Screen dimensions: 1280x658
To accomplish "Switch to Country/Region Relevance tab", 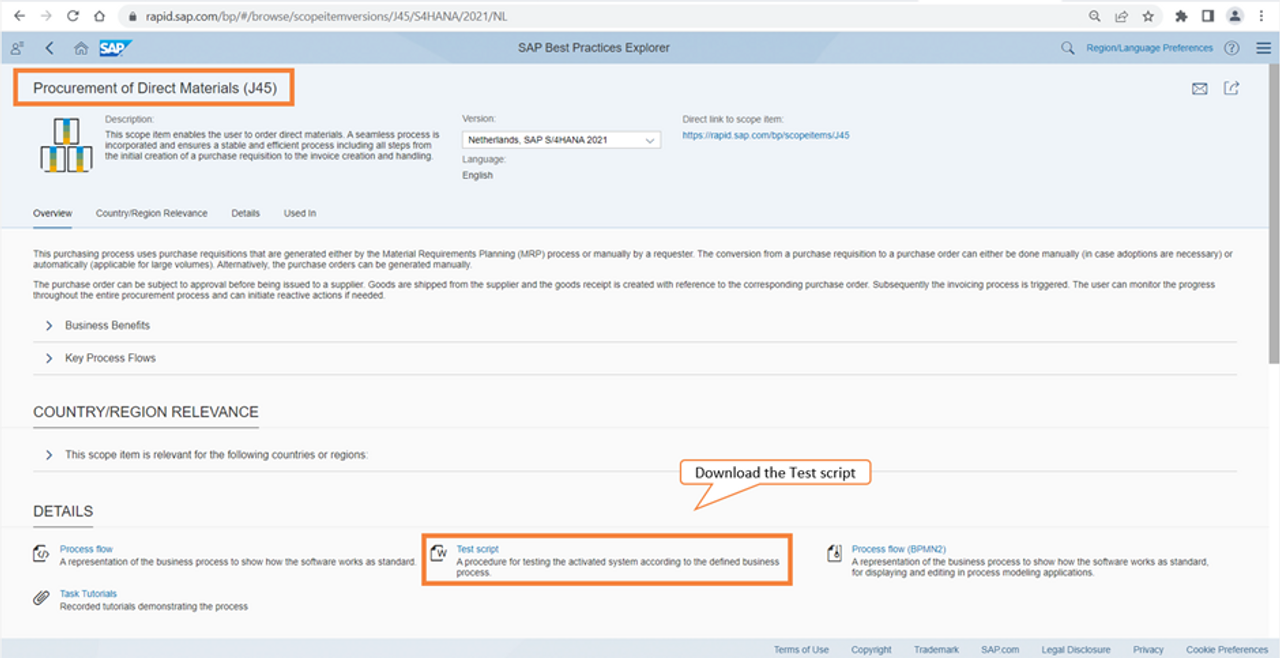I will click(152, 213).
